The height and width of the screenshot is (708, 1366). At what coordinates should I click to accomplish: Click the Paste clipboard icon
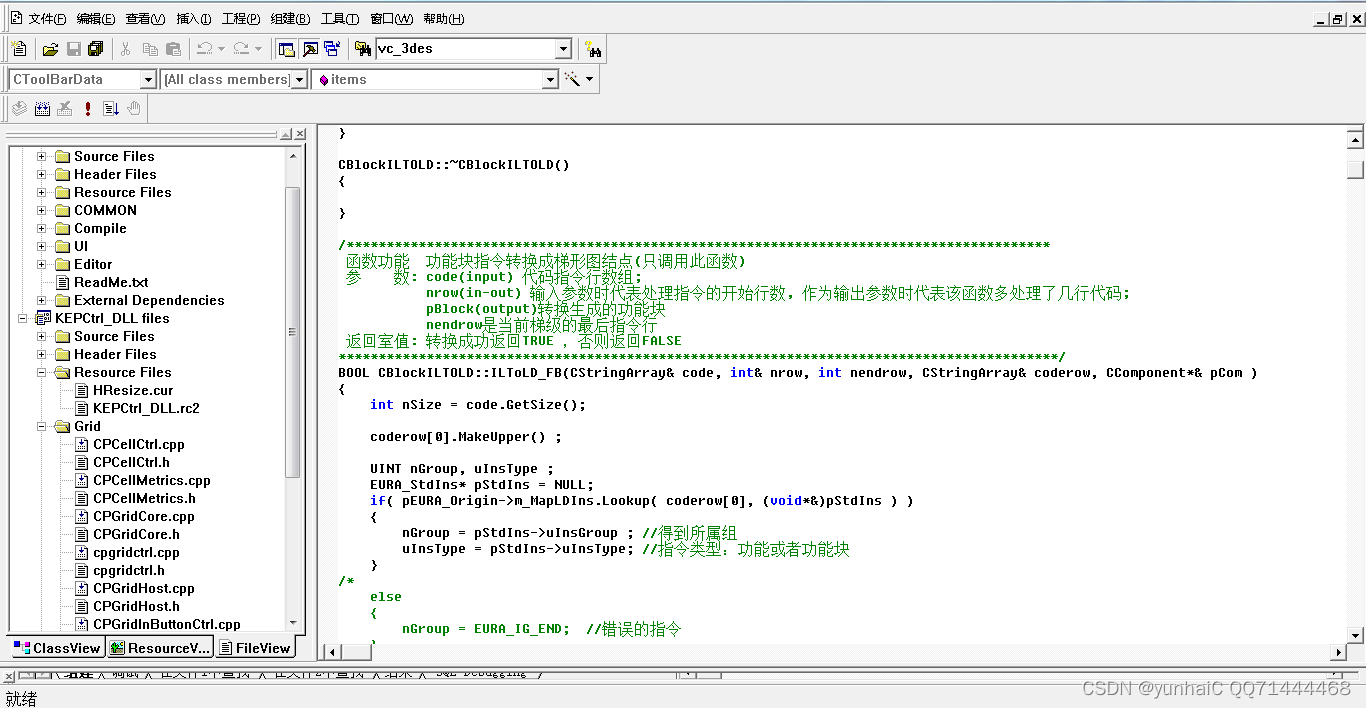pos(173,49)
